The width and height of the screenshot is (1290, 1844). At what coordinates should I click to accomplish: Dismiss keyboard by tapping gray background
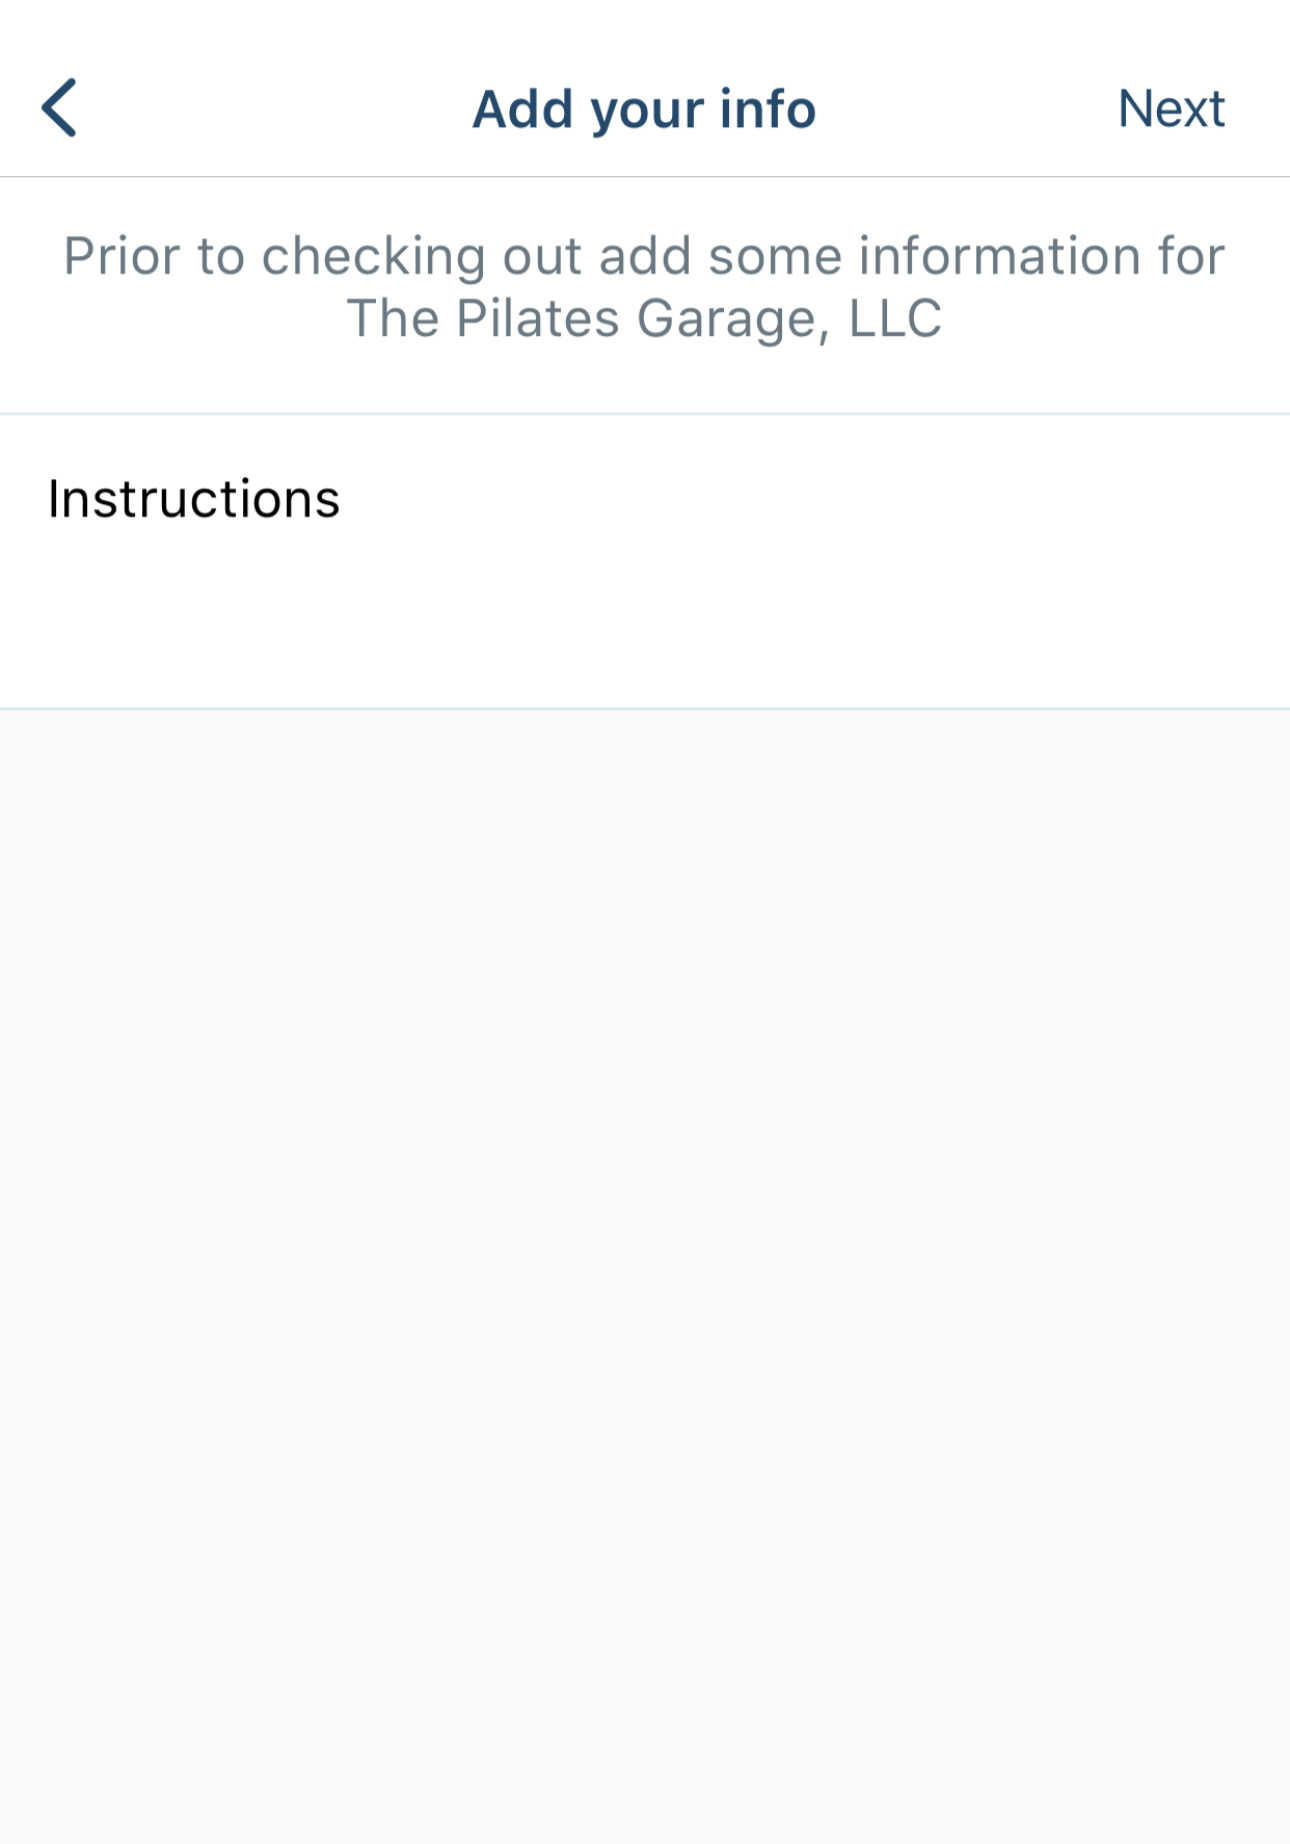point(645,1275)
